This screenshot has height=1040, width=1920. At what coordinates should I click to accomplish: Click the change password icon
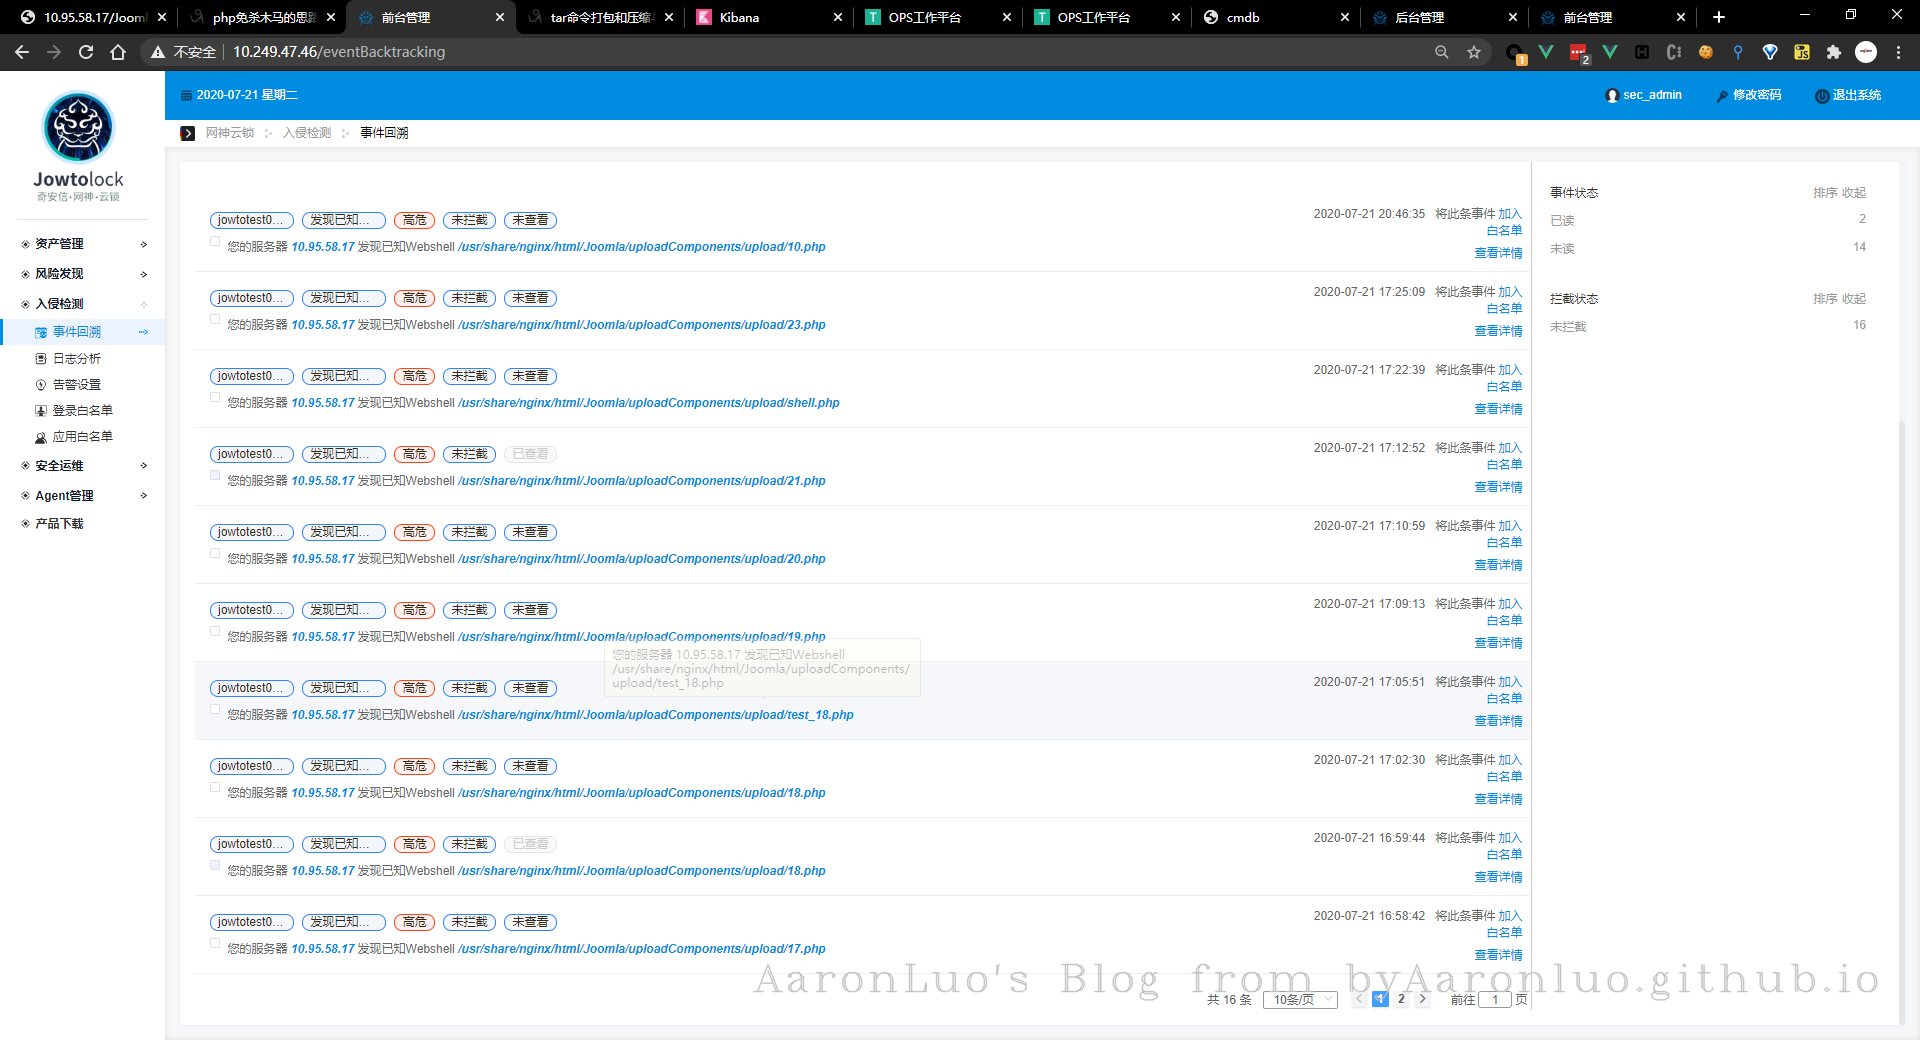click(x=1722, y=96)
